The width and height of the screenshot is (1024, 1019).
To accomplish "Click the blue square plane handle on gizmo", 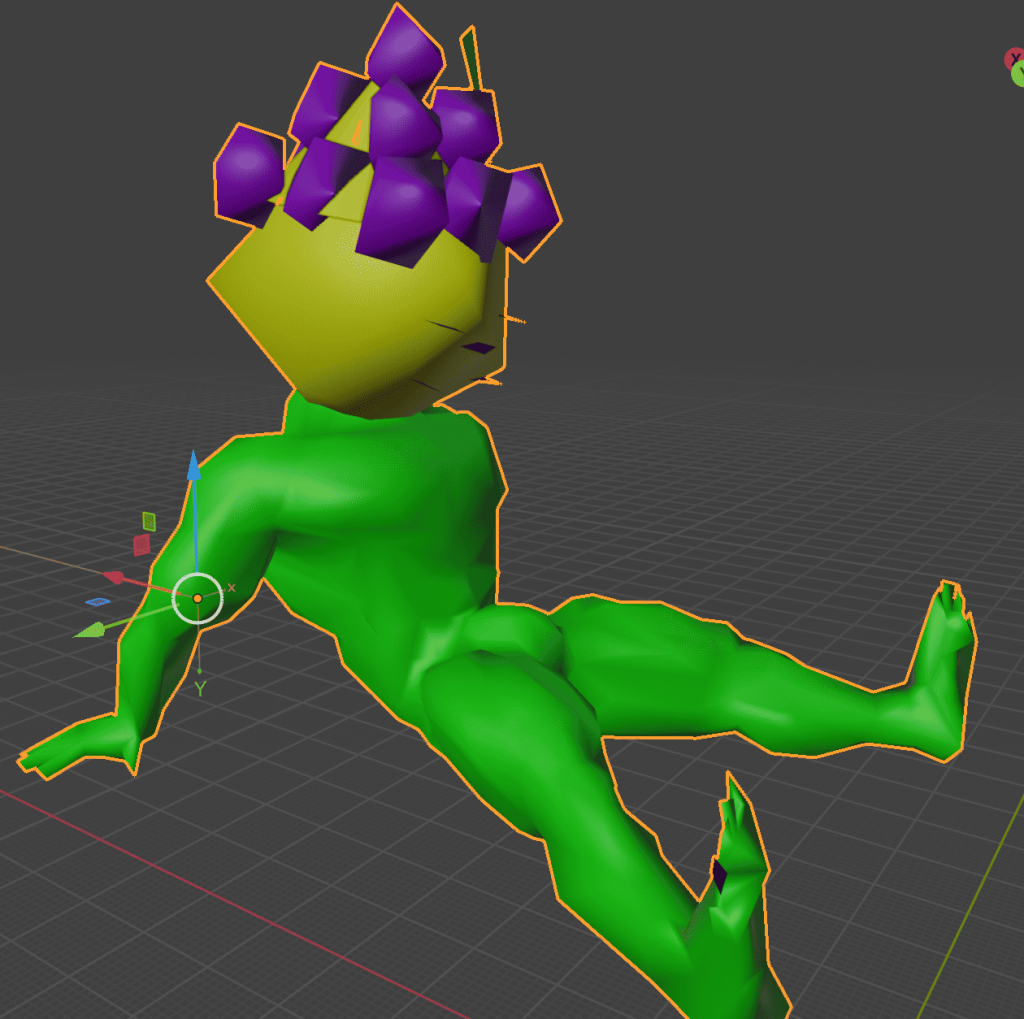I will click(98, 602).
